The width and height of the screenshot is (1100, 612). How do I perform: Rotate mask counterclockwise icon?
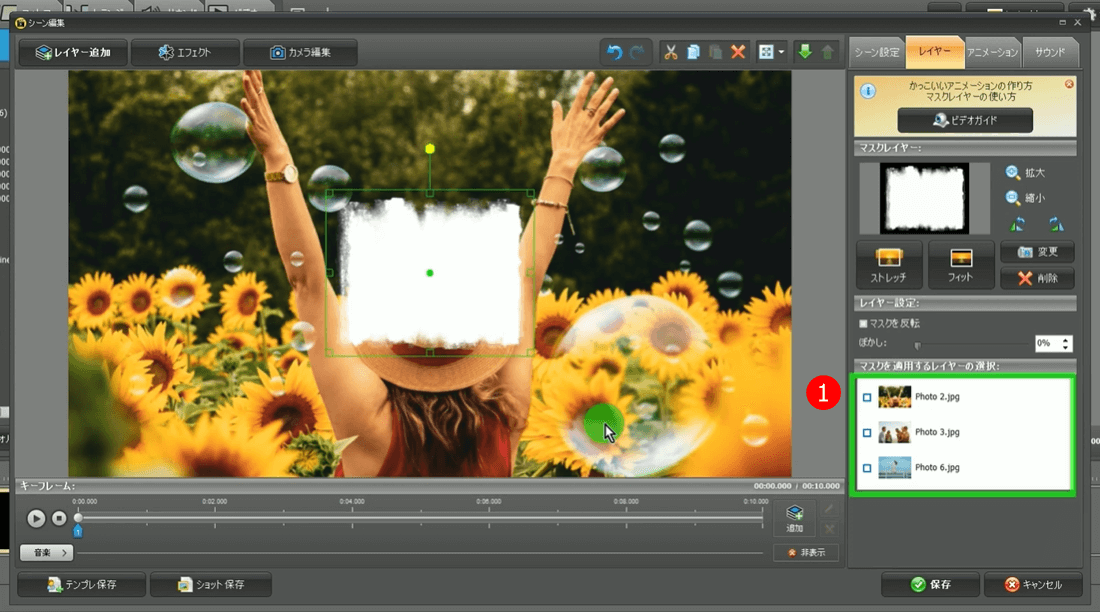tap(1018, 224)
